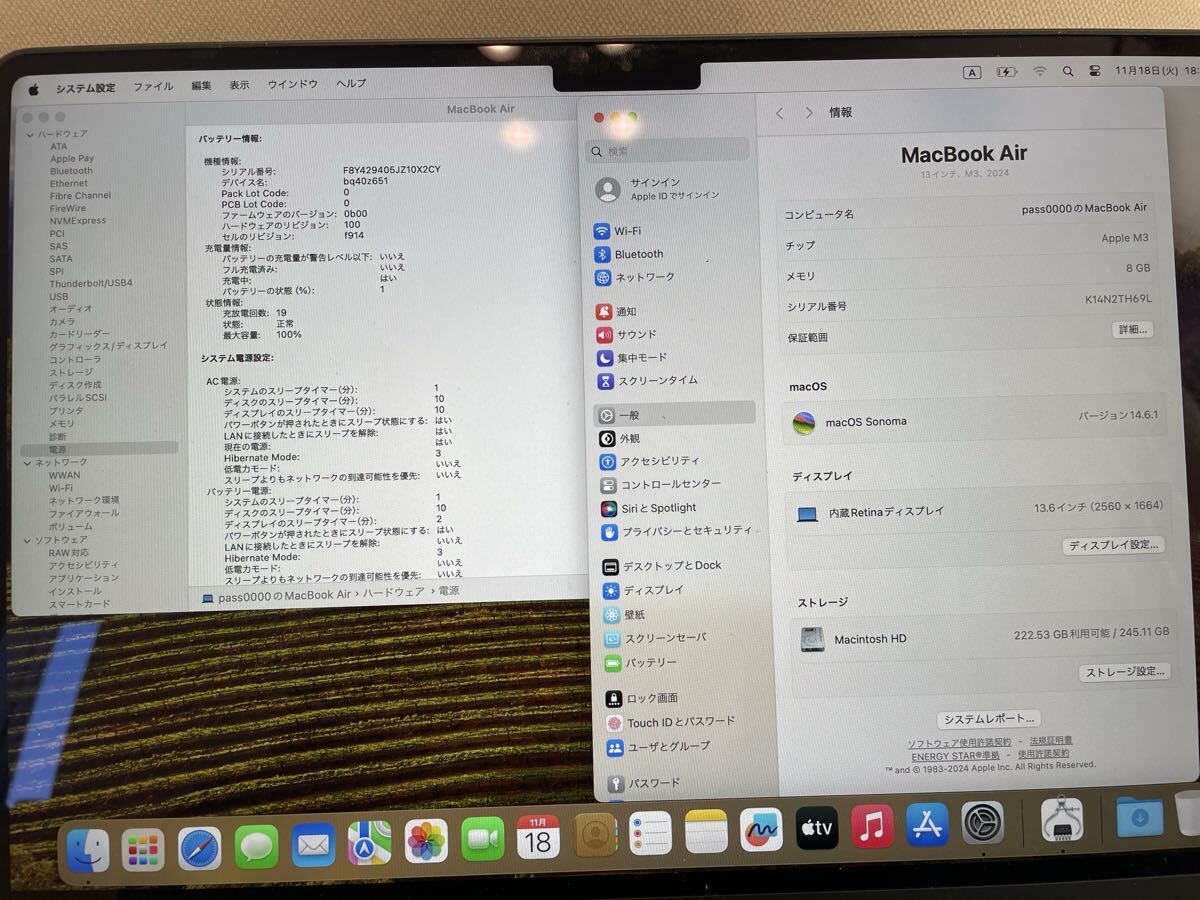
Task: Click the battery status icon in menu bar
Action: [1007, 72]
